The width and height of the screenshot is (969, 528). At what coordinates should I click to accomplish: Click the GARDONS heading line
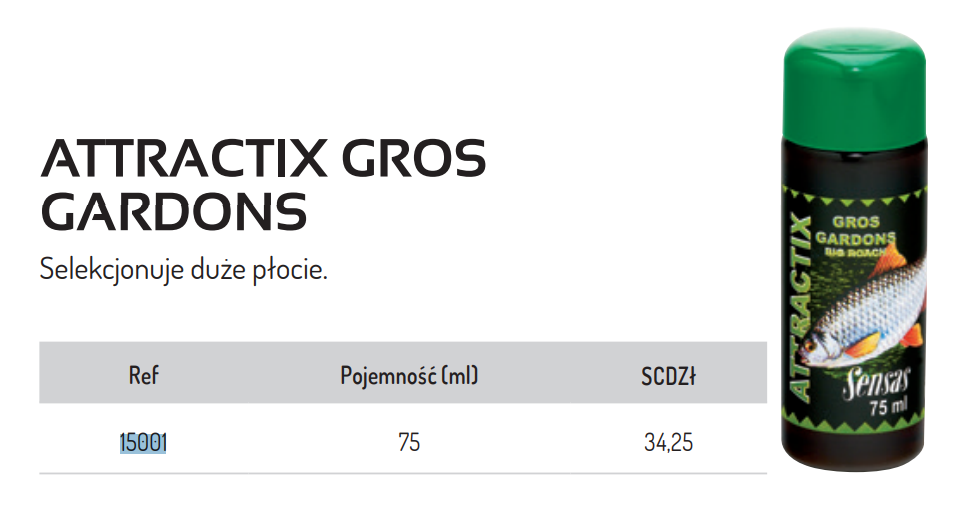[174, 212]
